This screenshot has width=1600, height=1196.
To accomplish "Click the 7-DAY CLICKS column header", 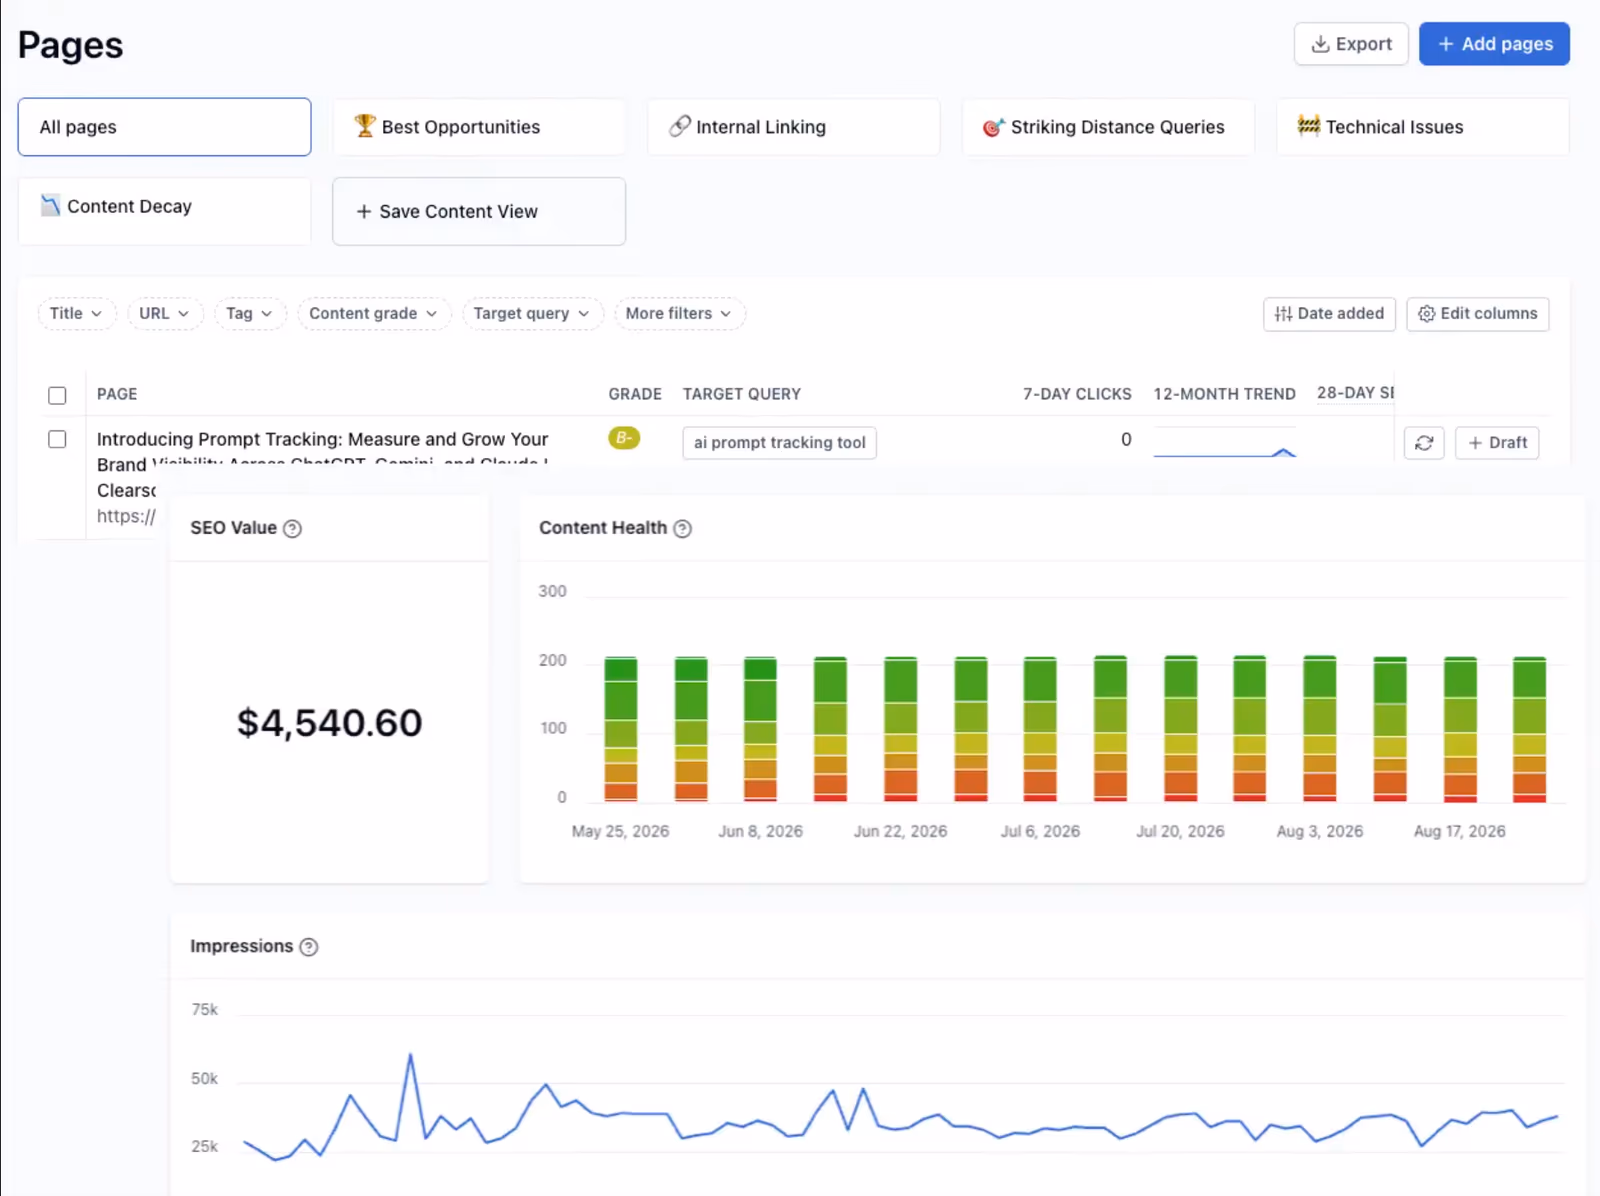I will pos(1077,394).
